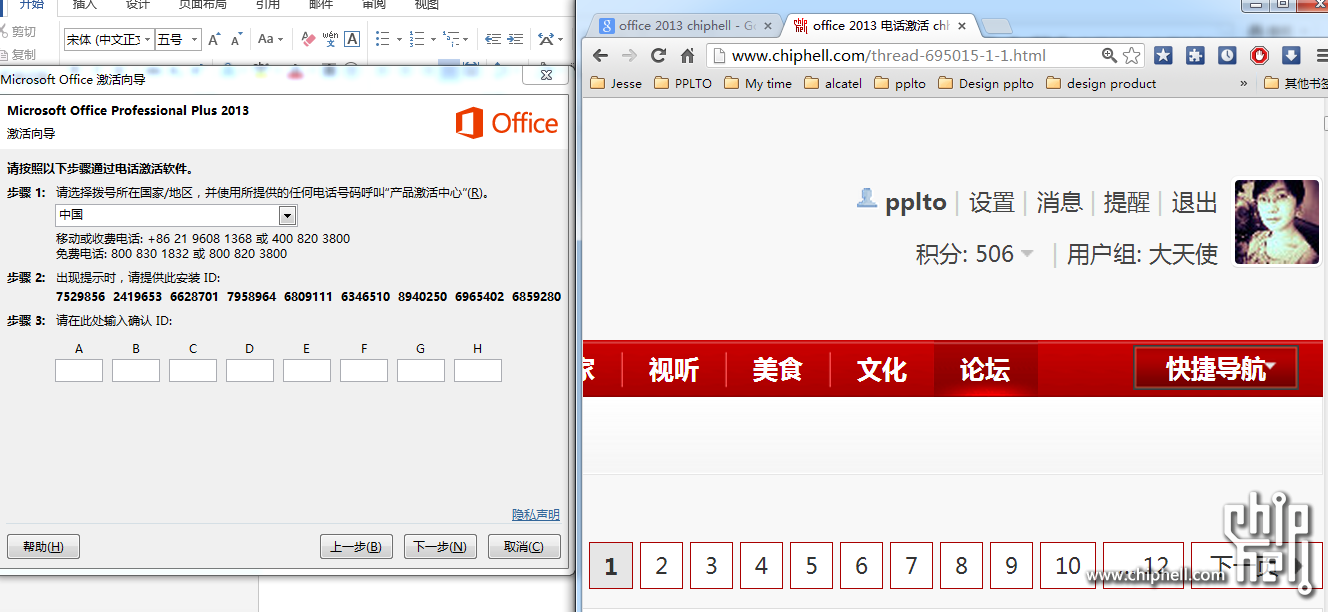Apply bullet list in Word ribbon
1328x612 pixels.
pos(382,40)
